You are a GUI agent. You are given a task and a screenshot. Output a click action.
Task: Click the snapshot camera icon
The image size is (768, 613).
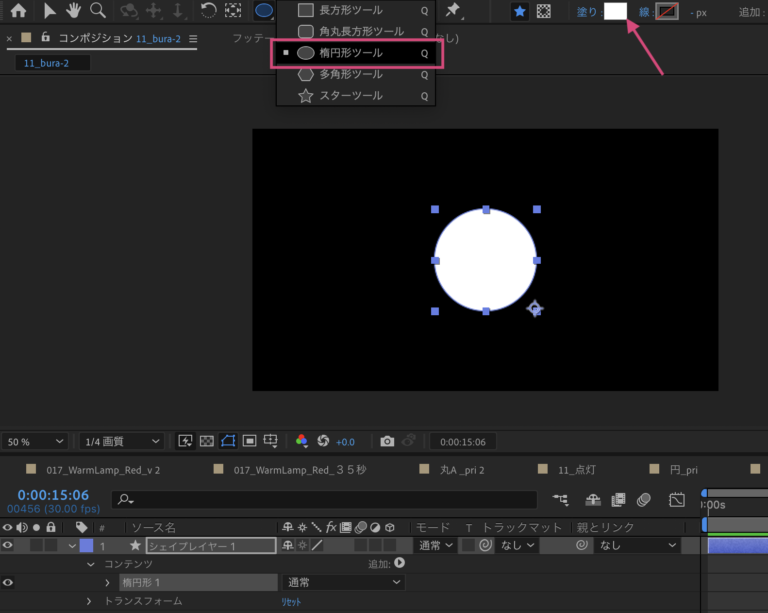click(x=387, y=441)
